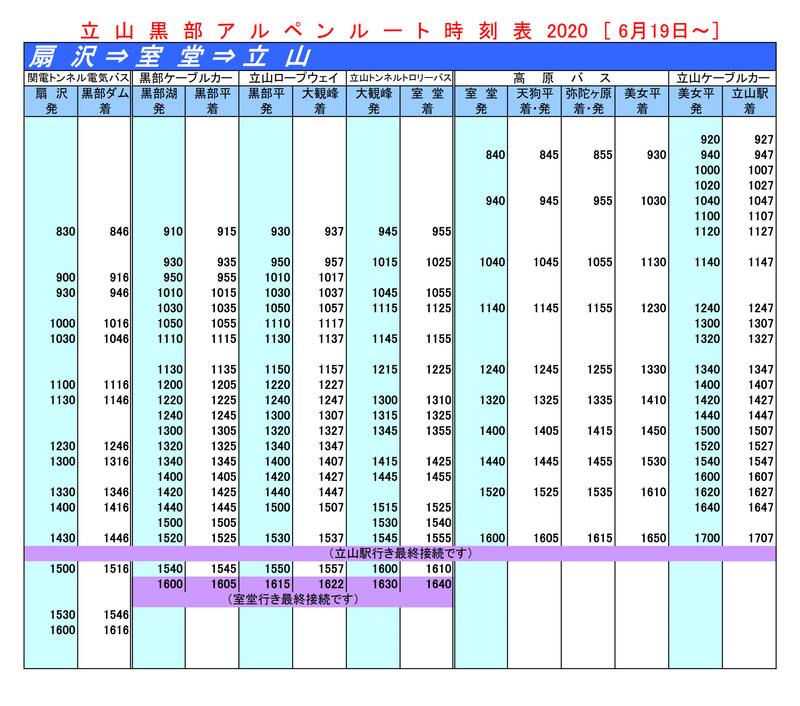Select the 黒部ダム arrival time 1016

pos(116,323)
